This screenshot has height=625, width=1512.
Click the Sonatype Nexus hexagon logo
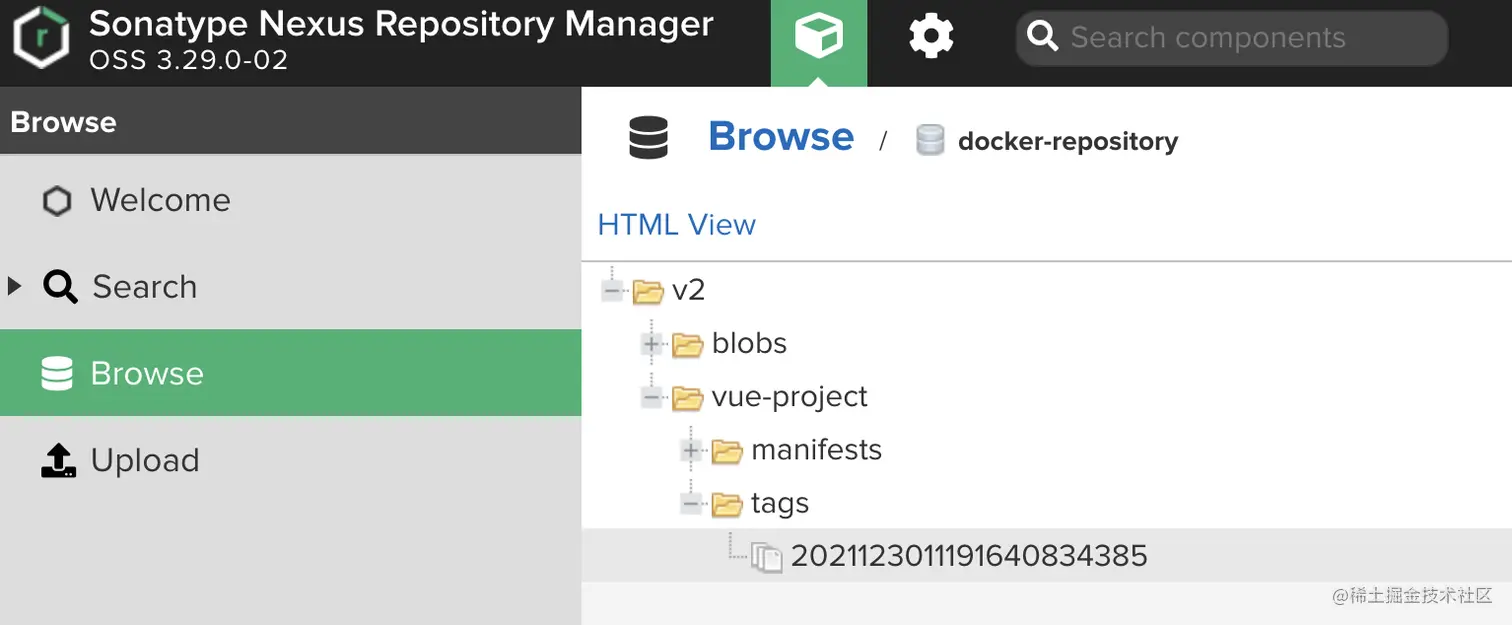tap(41, 38)
